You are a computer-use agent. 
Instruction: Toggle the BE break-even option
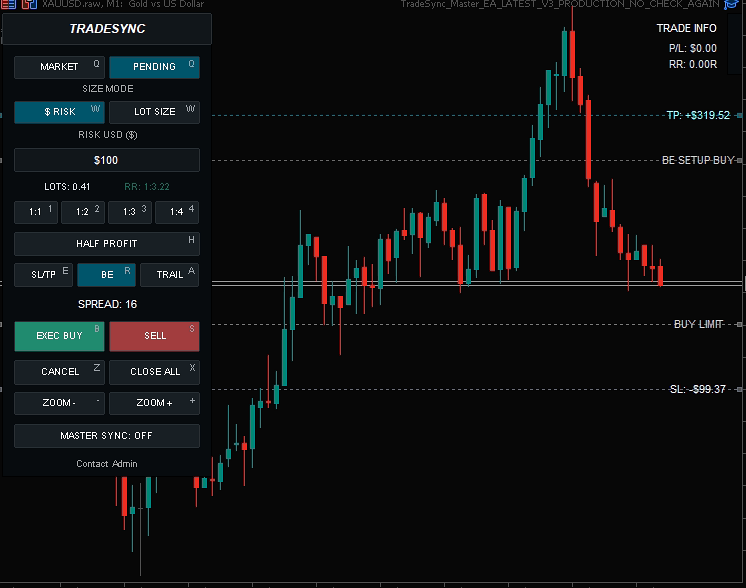coord(107,275)
